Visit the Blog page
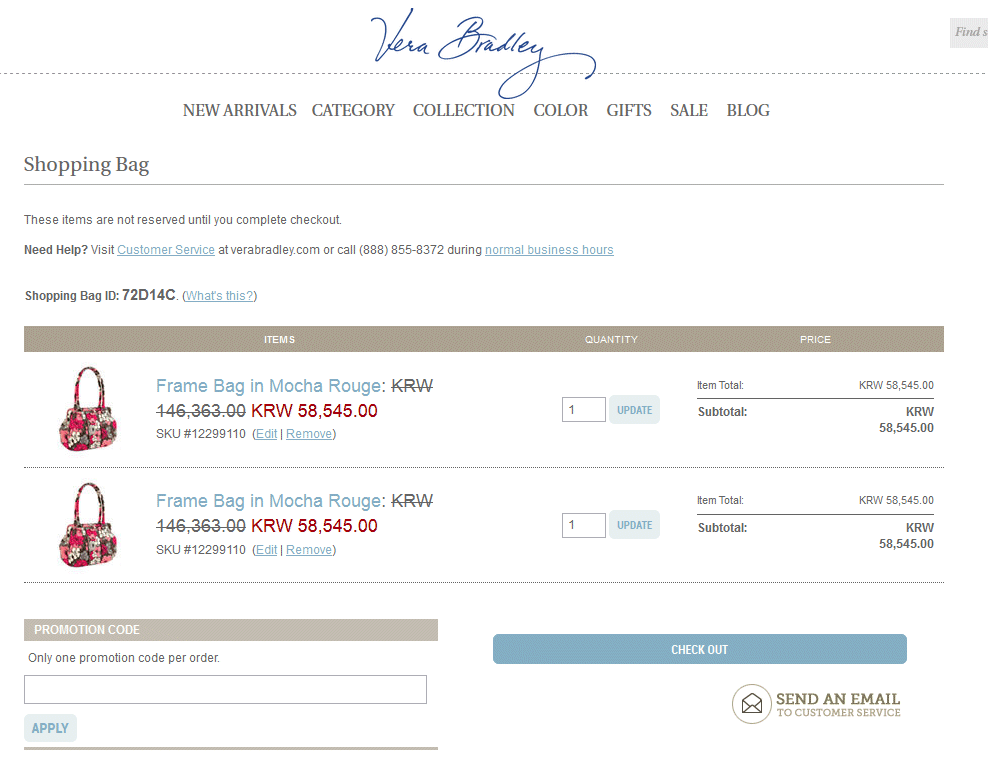988x777 pixels. (x=748, y=111)
